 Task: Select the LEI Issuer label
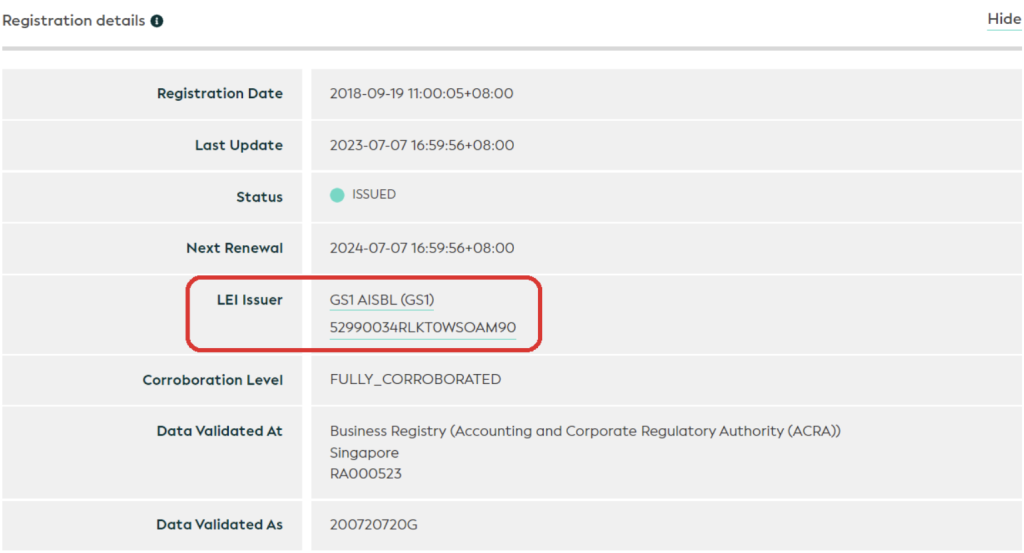[249, 300]
